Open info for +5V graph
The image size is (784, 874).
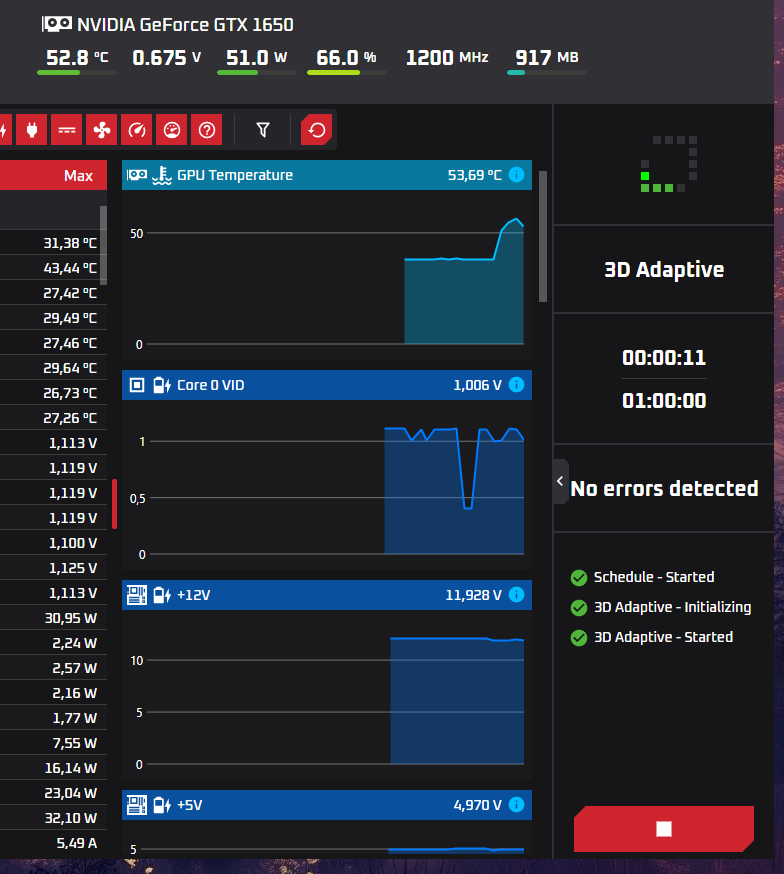(x=517, y=805)
